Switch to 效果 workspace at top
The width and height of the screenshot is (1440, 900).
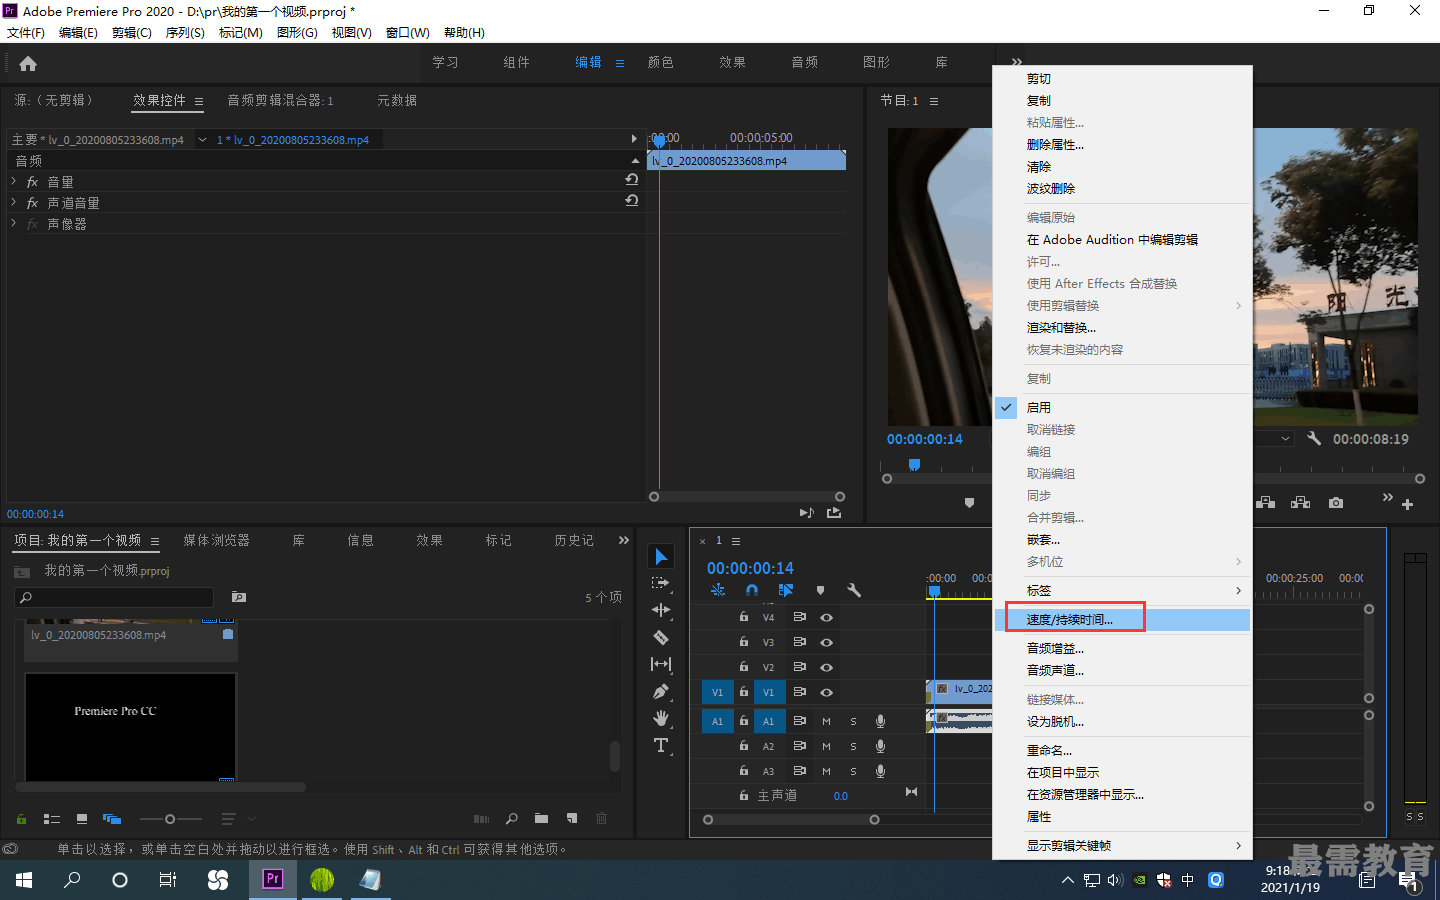tap(732, 62)
